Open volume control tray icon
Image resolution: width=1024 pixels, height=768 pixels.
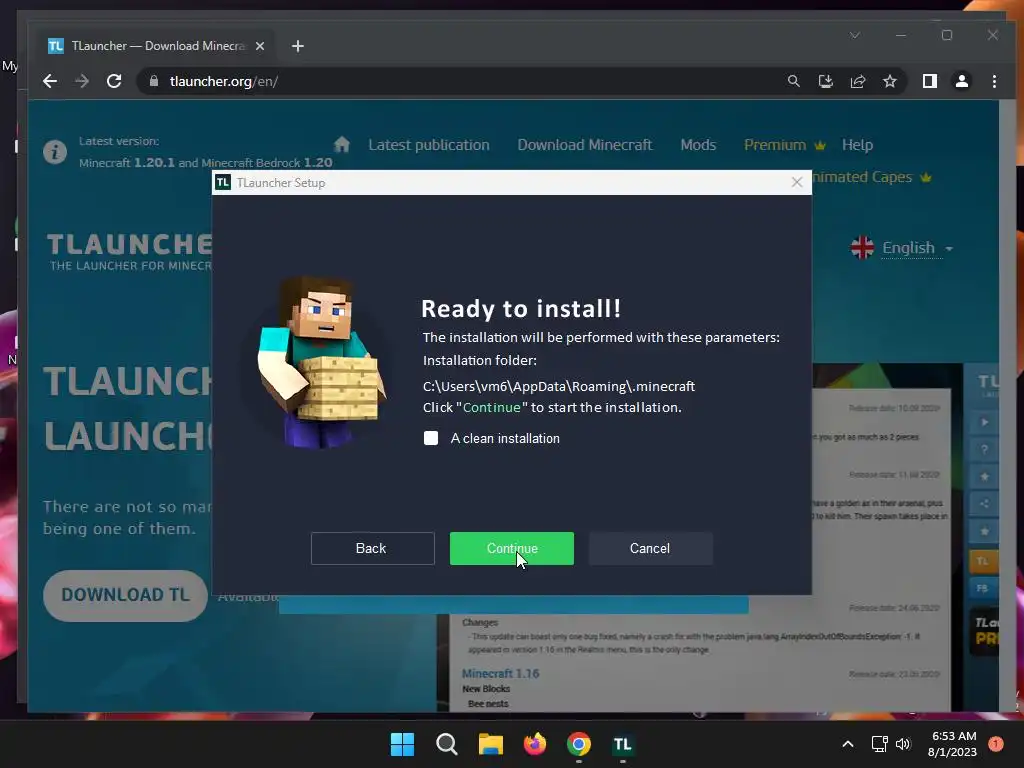[903, 744]
